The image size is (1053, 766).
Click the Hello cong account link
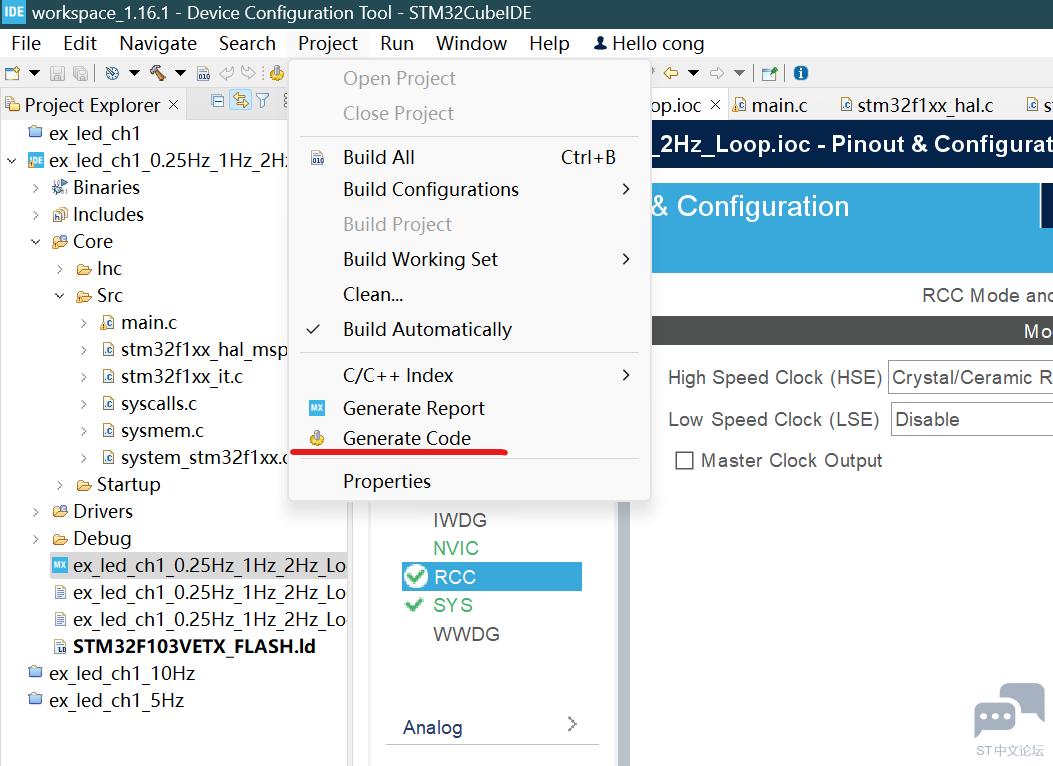coord(649,44)
